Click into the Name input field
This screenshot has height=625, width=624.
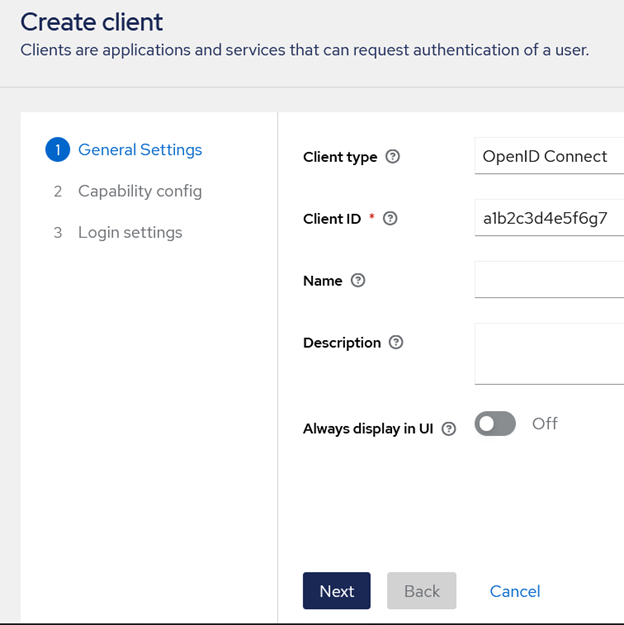pos(549,279)
